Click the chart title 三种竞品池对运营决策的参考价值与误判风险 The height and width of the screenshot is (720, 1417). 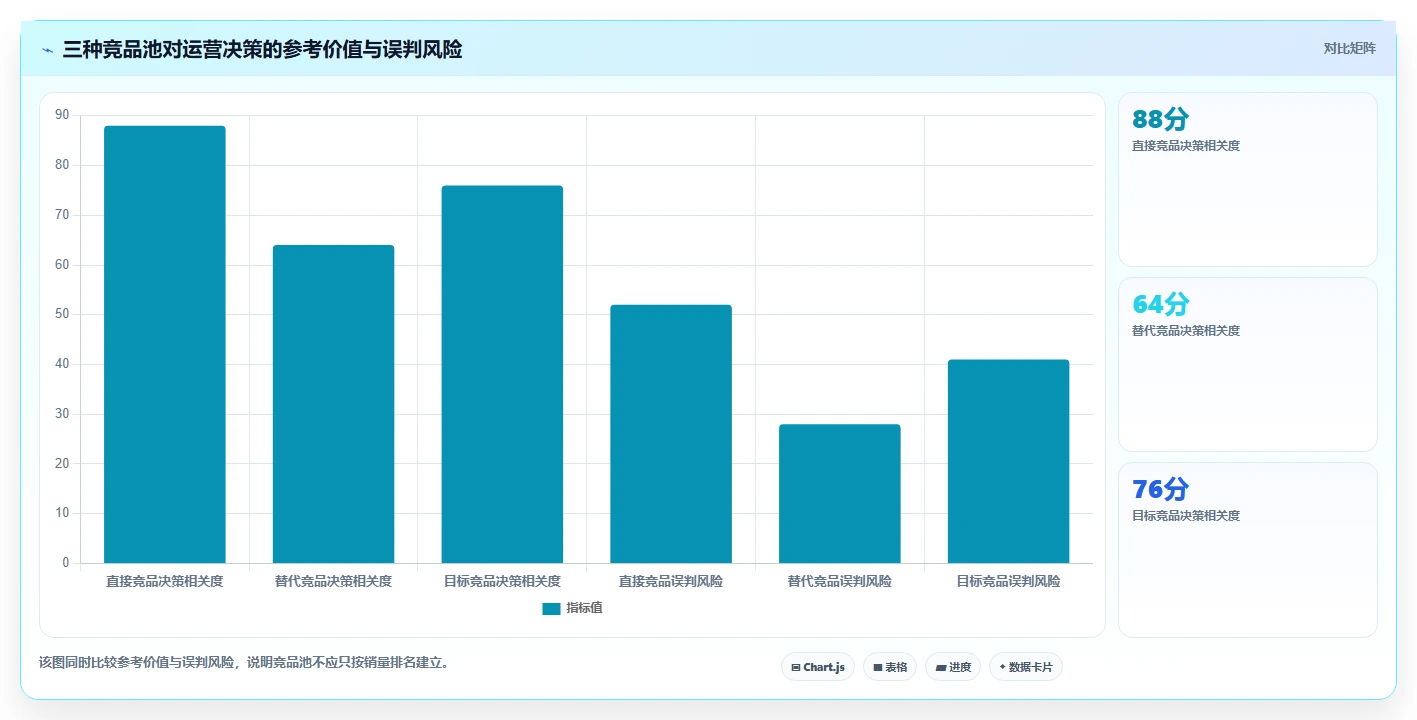[x=262, y=50]
